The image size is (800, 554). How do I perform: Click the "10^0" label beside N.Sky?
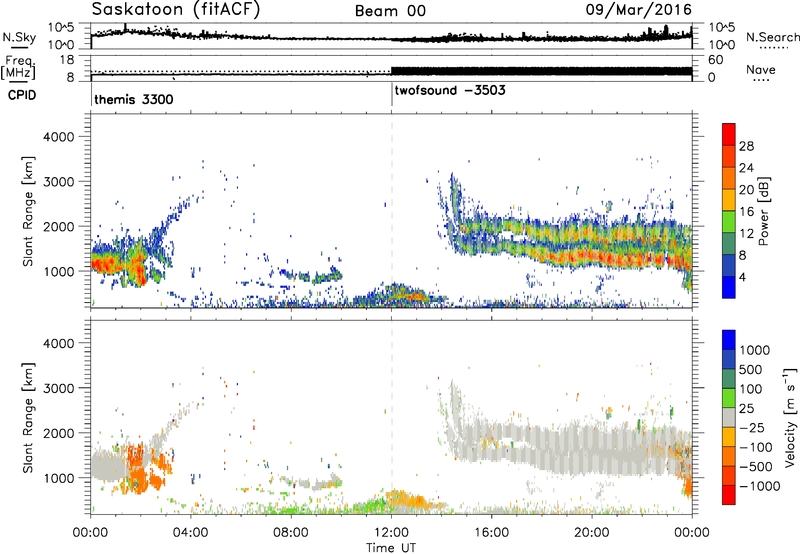coord(61,45)
